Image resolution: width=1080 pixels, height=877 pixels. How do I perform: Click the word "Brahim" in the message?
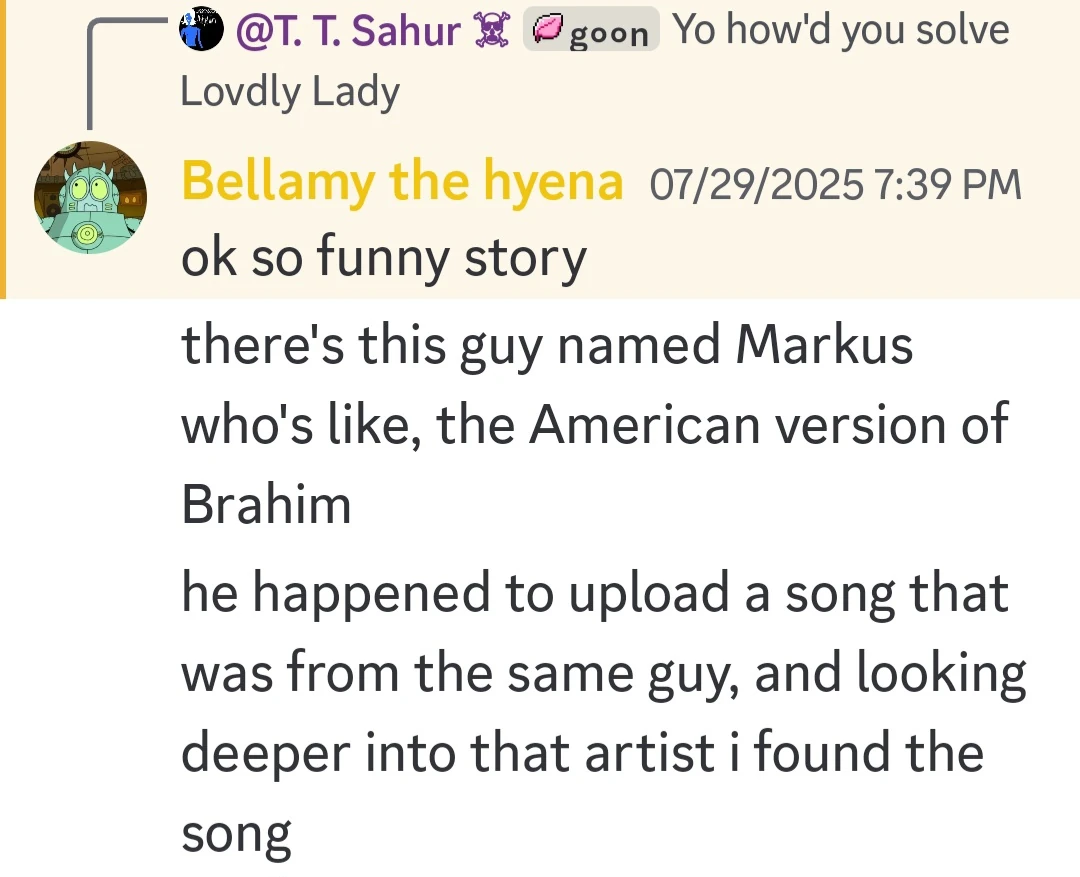tap(266, 504)
